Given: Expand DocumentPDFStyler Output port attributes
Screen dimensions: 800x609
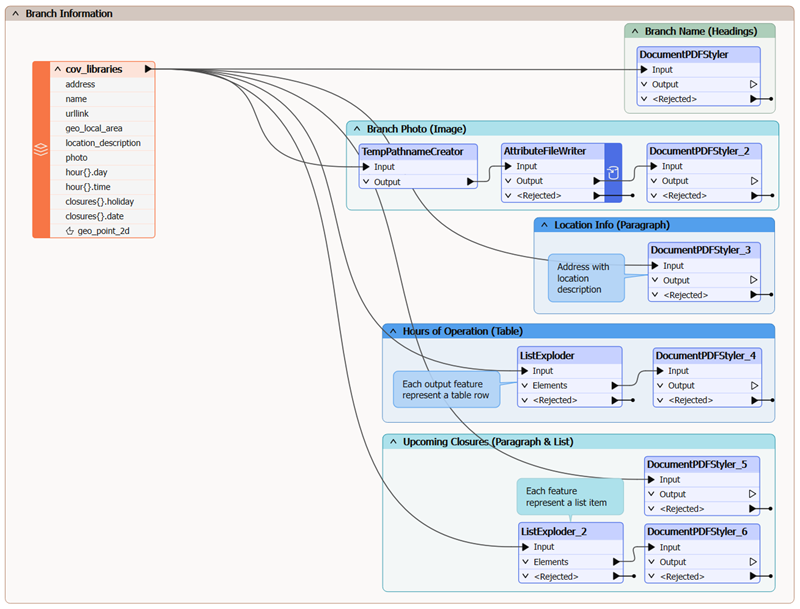Looking at the screenshot, I should [x=644, y=84].
